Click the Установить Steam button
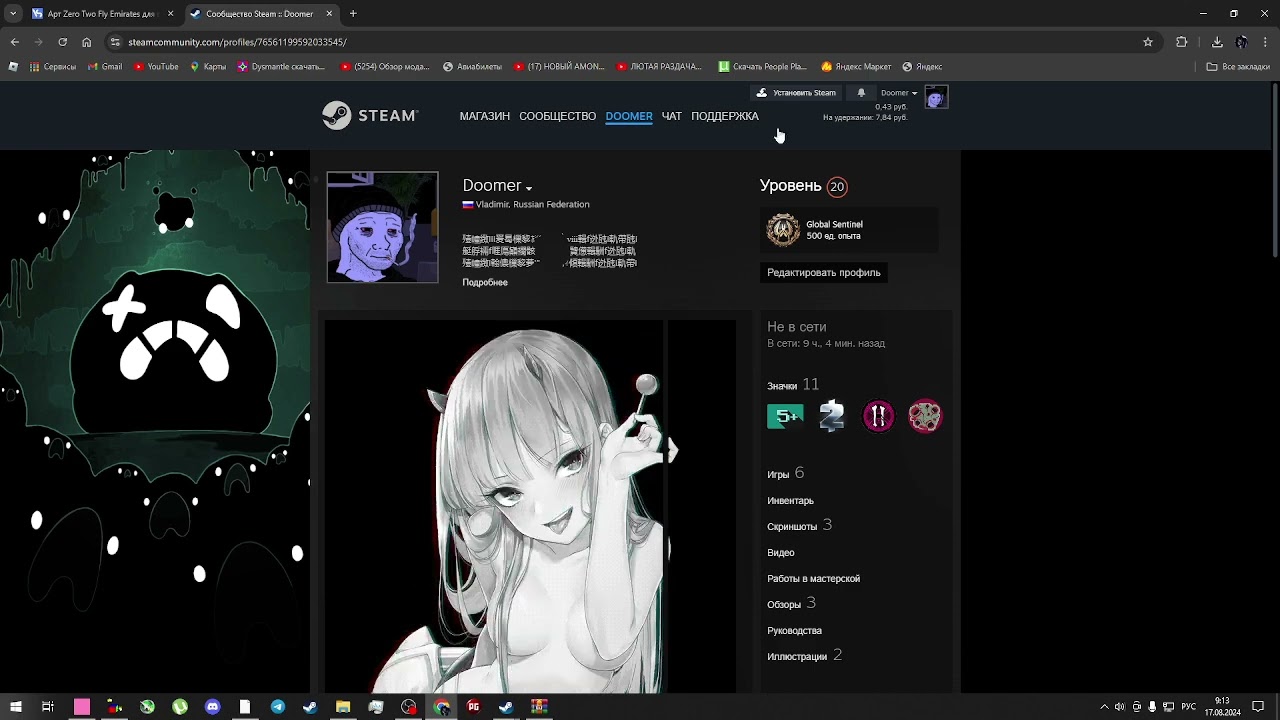This screenshot has height=720, width=1280. (x=796, y=93)
